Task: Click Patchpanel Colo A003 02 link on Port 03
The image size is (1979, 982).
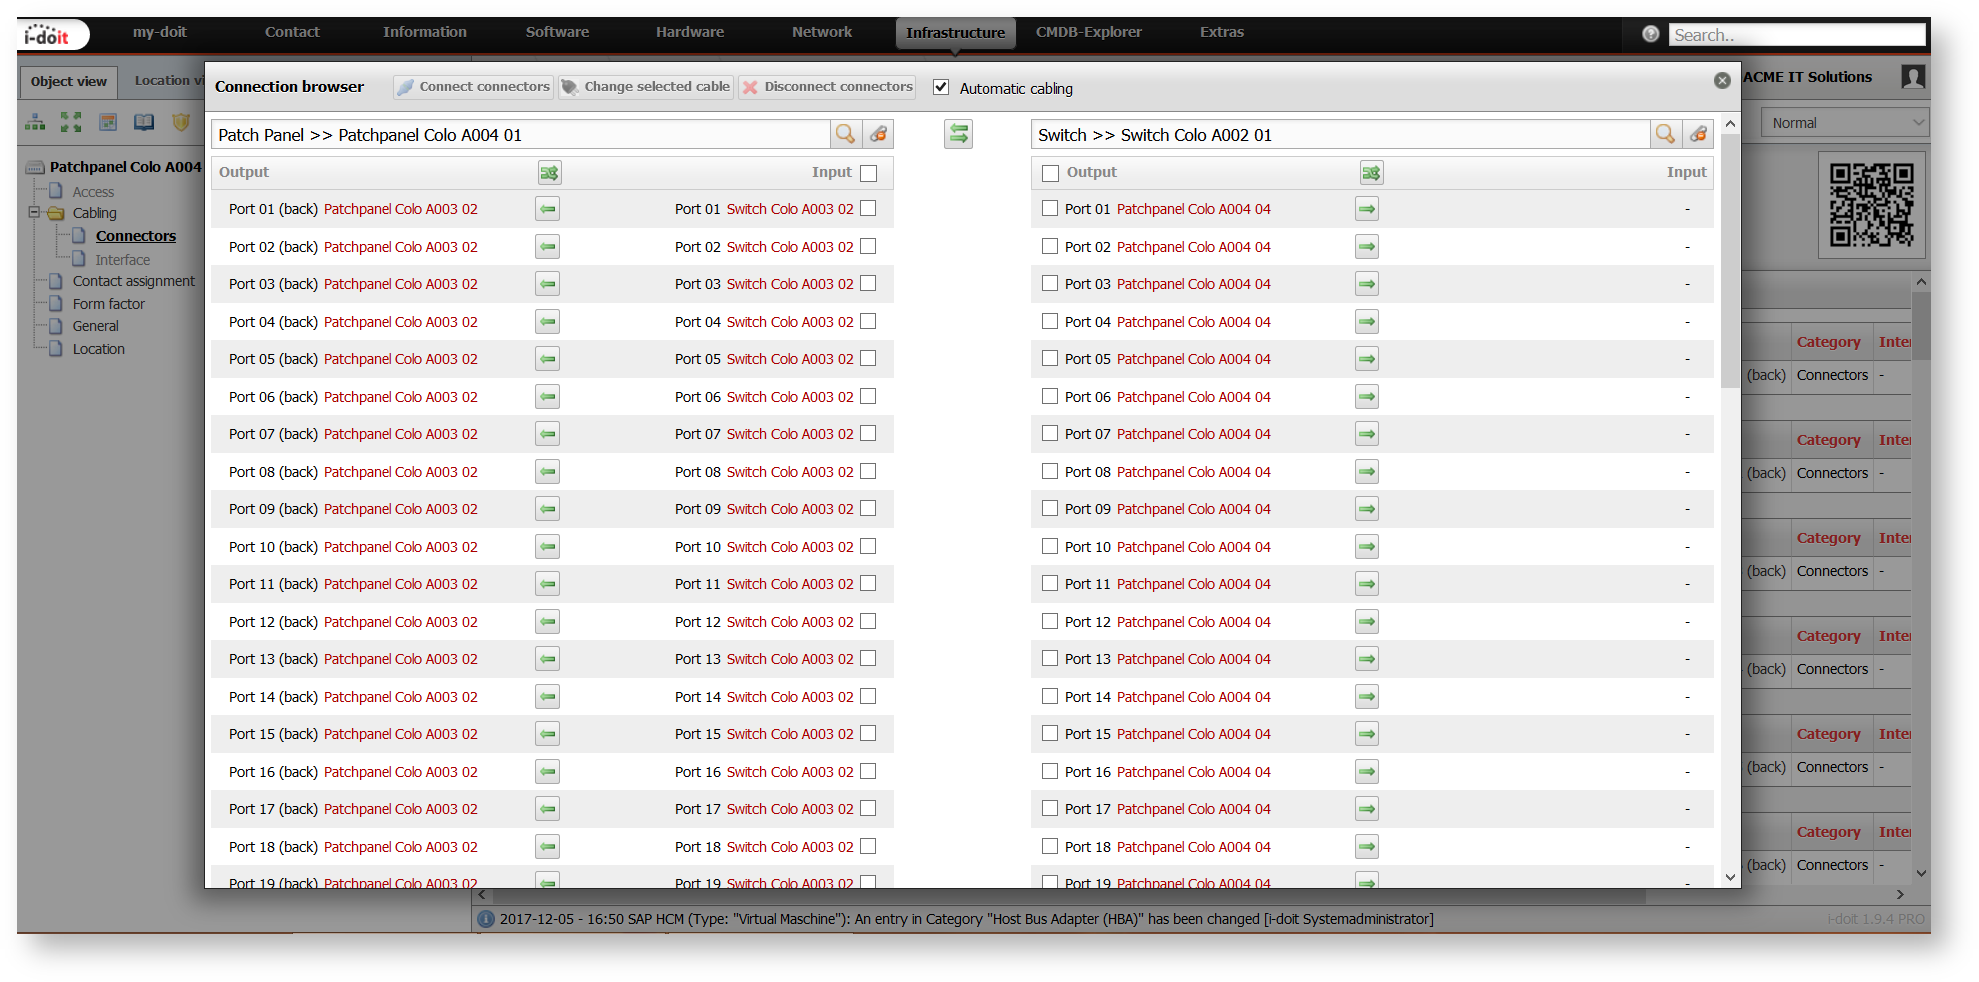Action: coord(401,284)
